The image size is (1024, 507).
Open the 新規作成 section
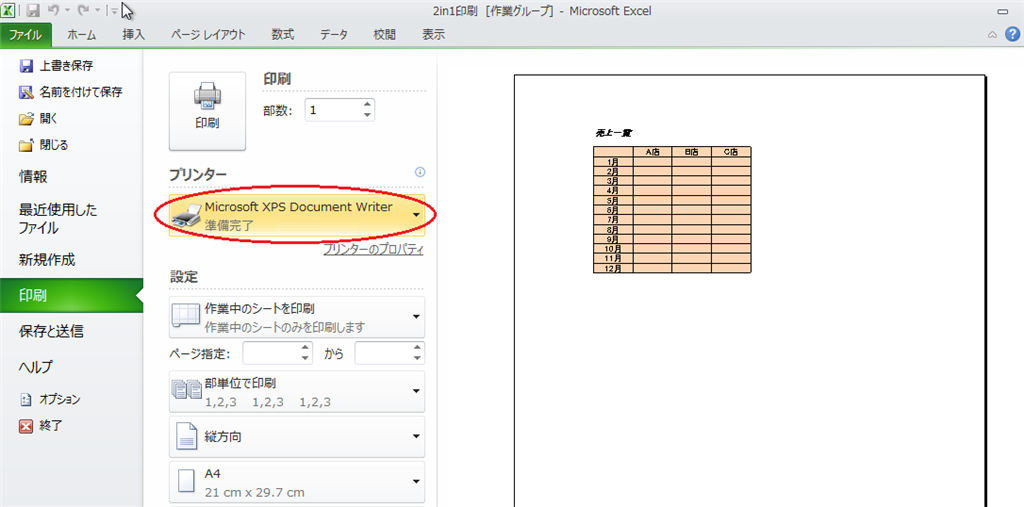tap(47, 260)
